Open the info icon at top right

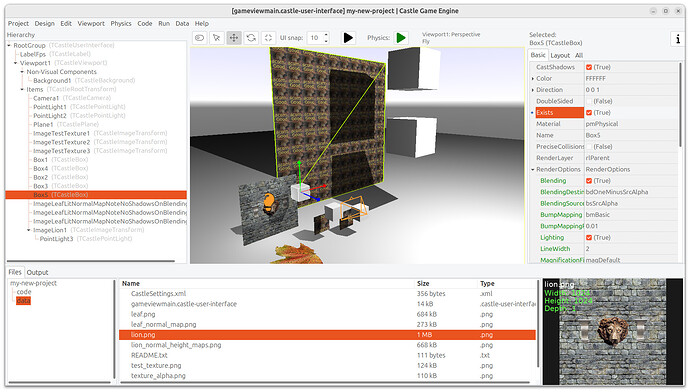[678, 39]
